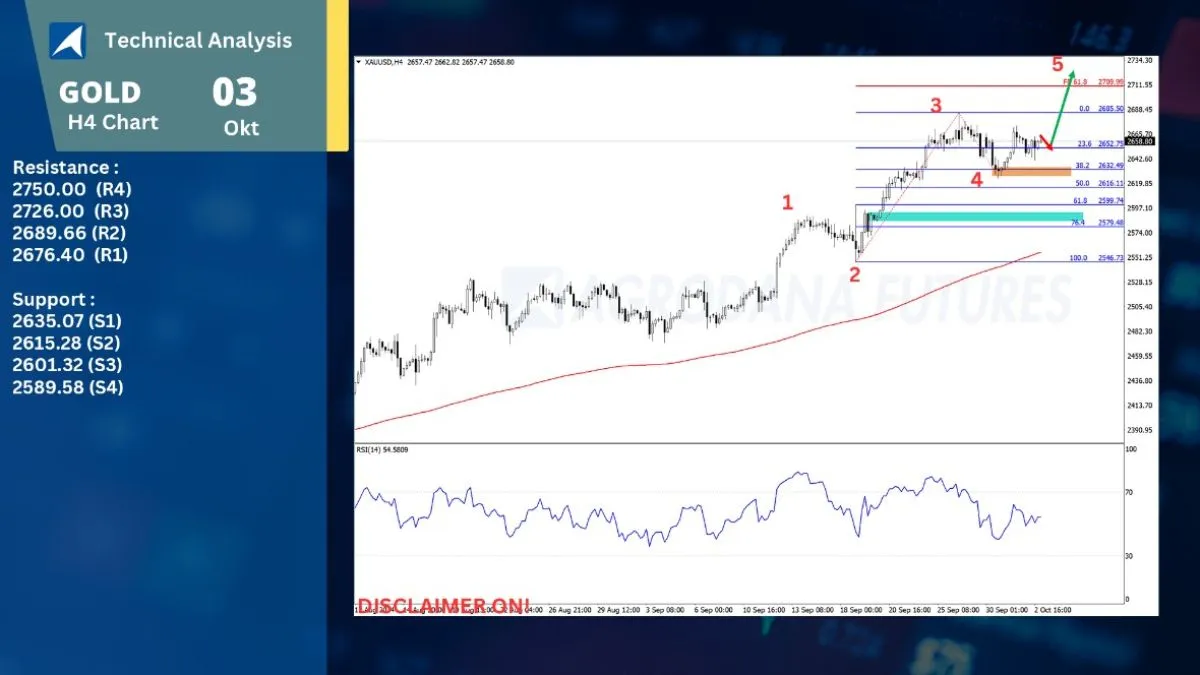Screen dimensions: 1200x675
Task: Click the 'GOLD' title
Action: 100,93
